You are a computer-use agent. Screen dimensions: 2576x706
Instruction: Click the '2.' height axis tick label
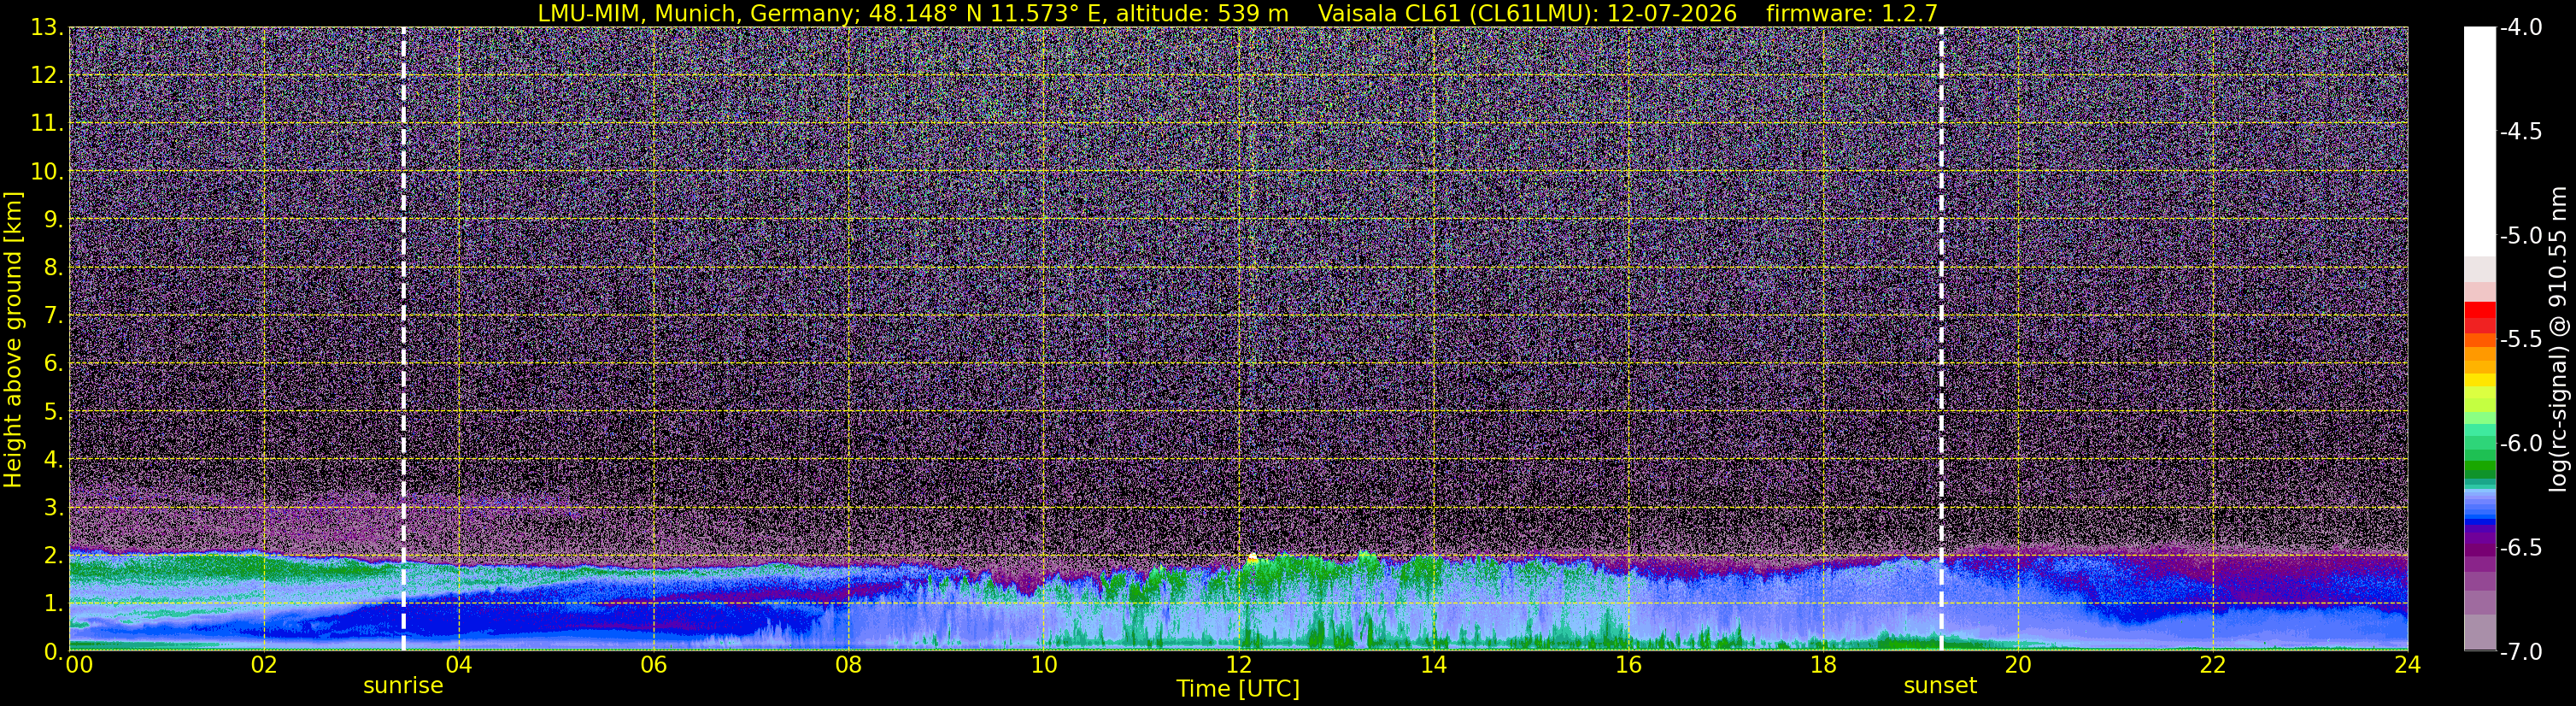54,555
